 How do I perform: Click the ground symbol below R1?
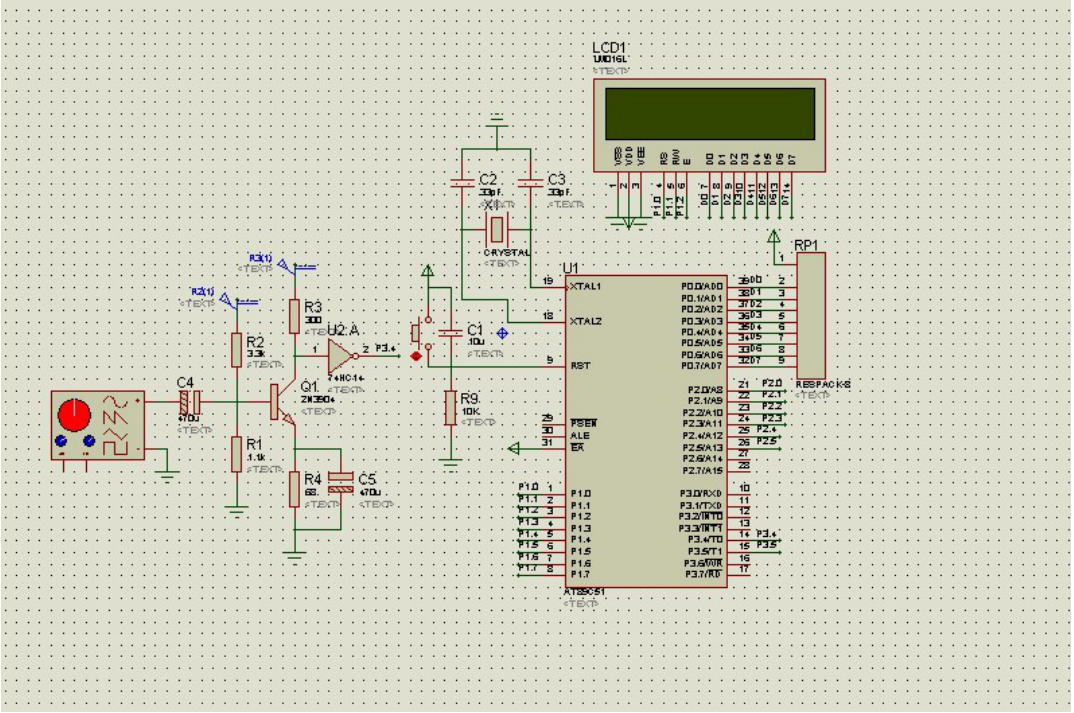tap(236, 510)
